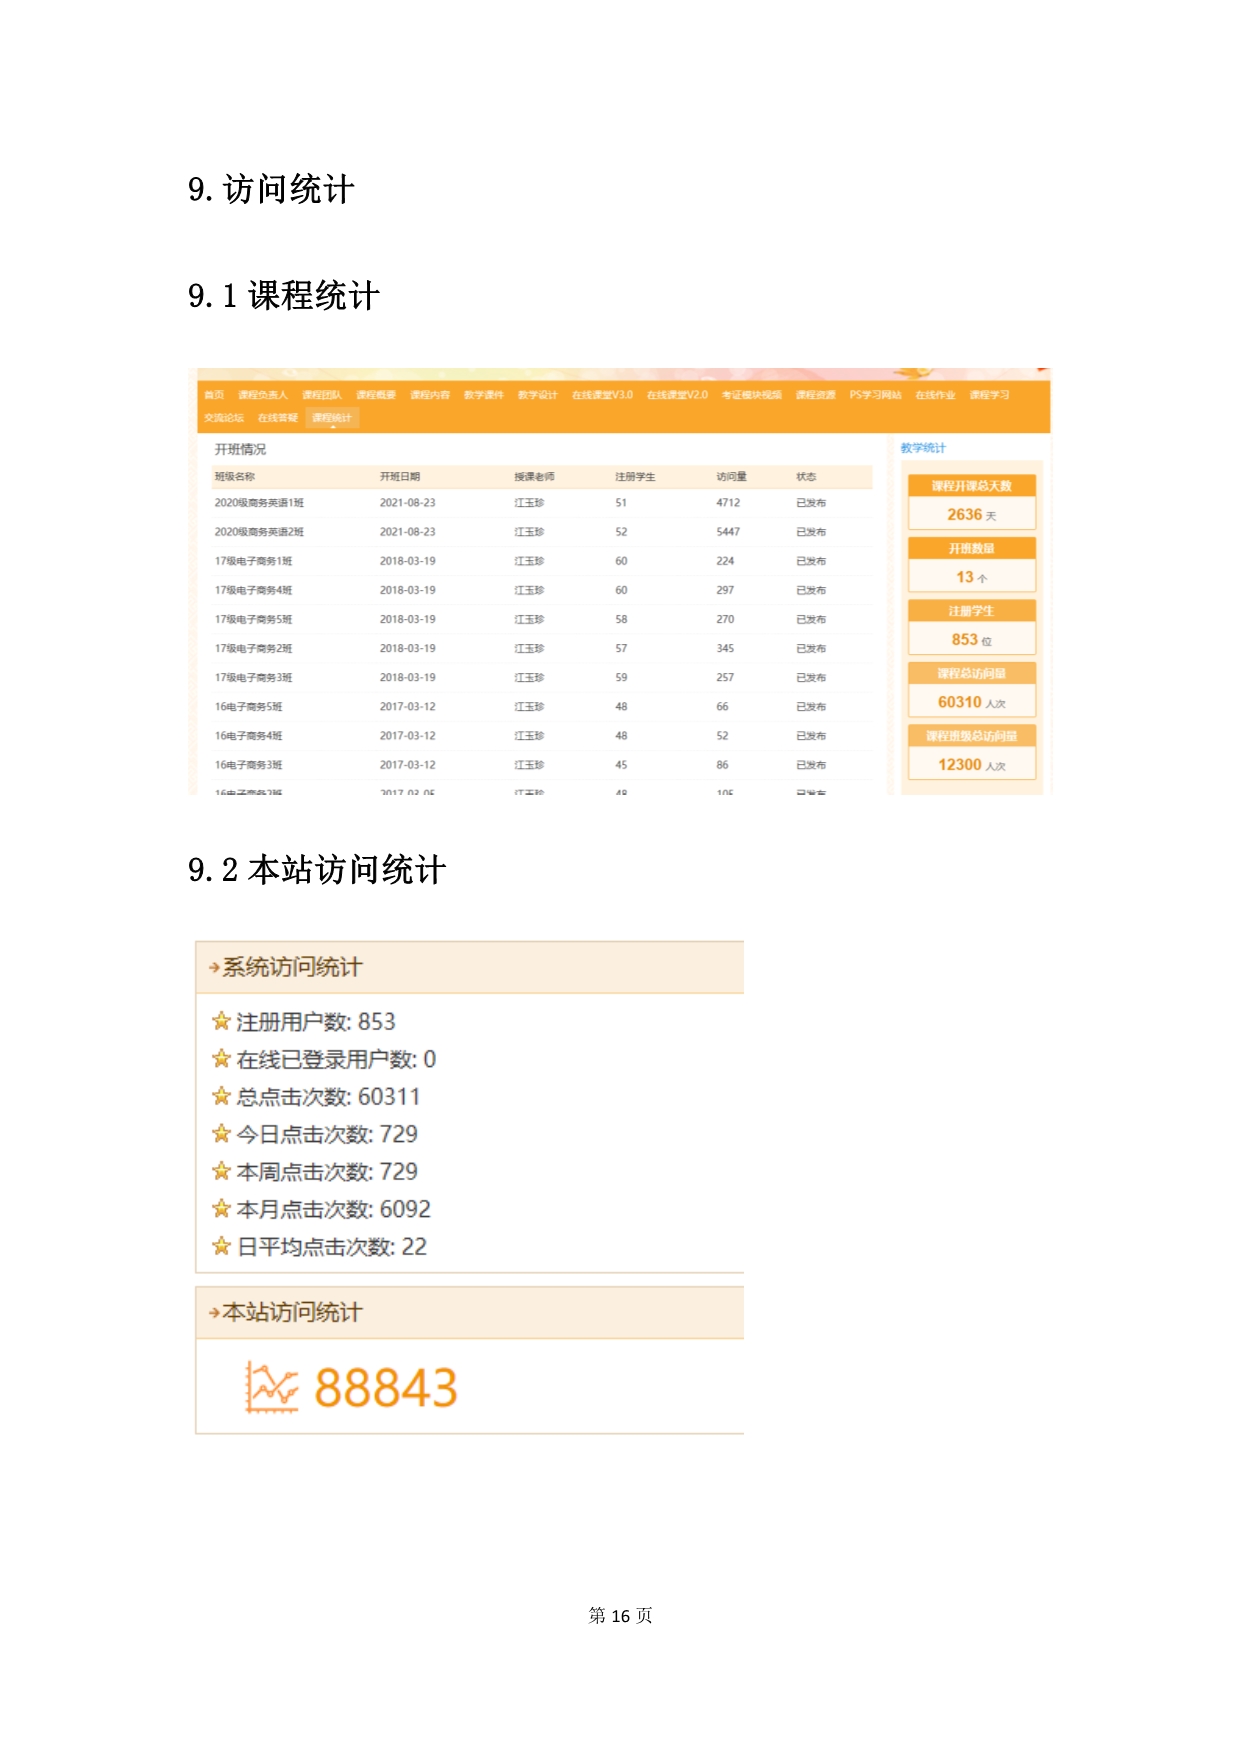Click the star icon beside 本周点击次数
The width and height of the screenshot is (1240, 1753).
pyautogui.click(x=222, y=1170)
